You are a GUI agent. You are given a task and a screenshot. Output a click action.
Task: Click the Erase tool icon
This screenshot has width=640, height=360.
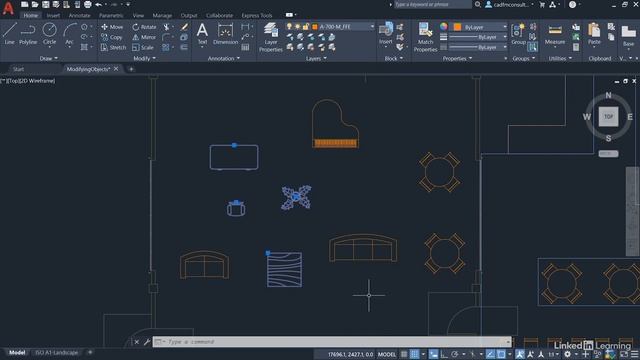tap(184, 27)
